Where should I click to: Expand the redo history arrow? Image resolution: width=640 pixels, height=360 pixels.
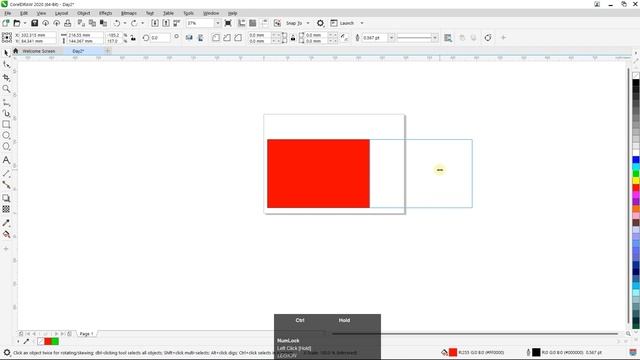[x=142, y=23]
